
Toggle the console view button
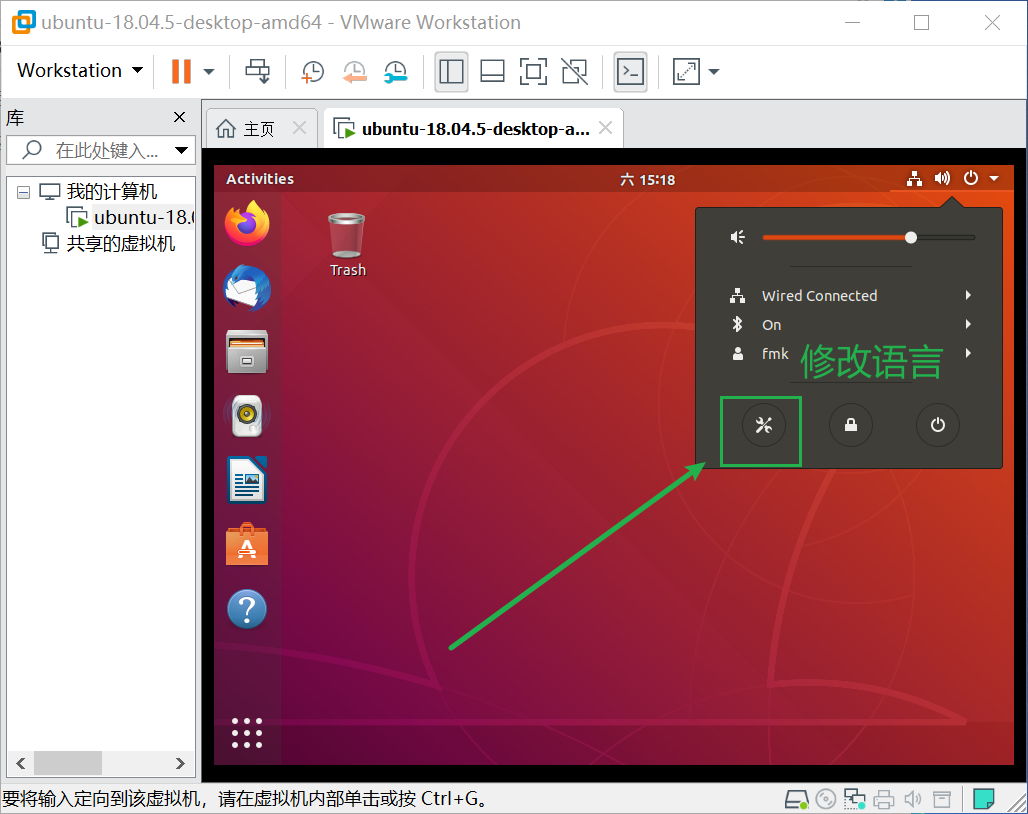pos(631,71)
